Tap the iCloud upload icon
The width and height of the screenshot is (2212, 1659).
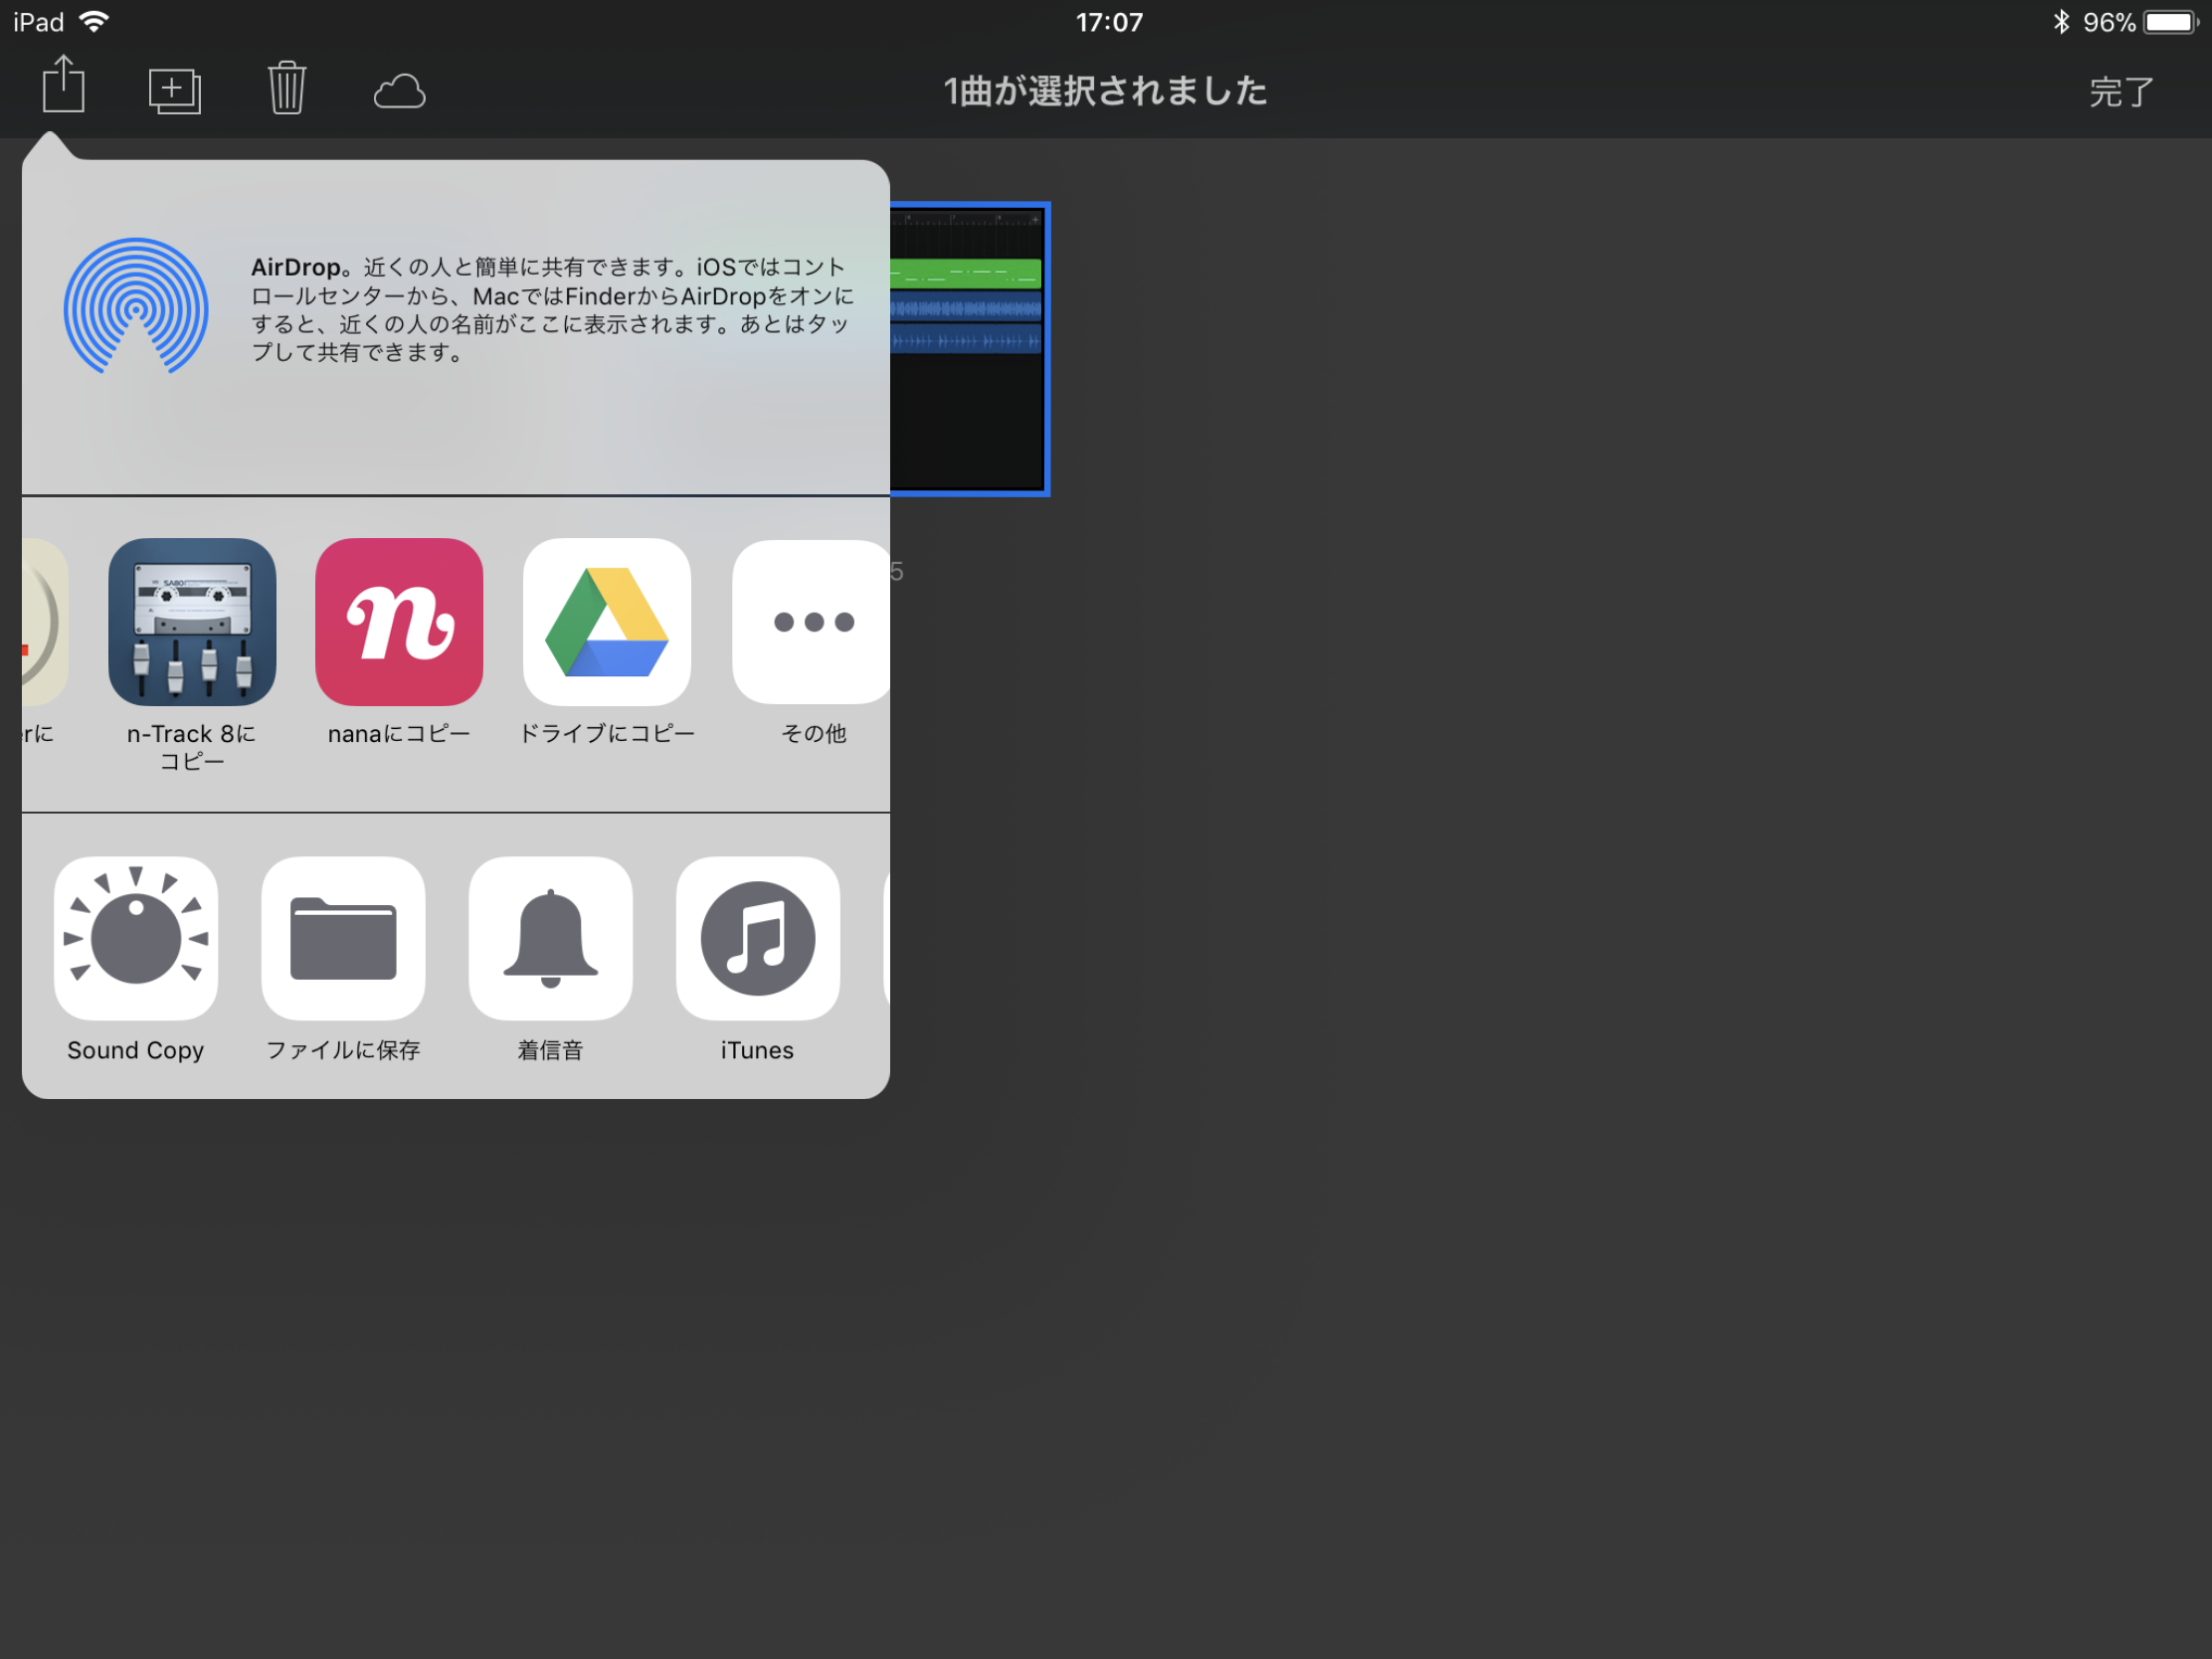pos(399,91)
